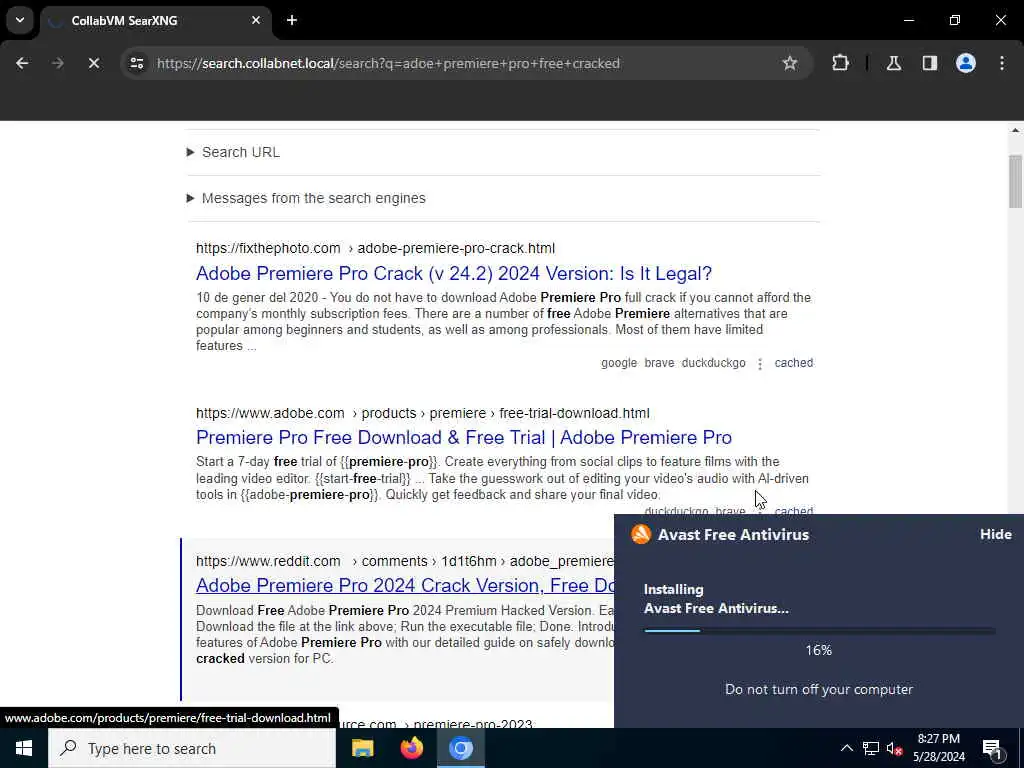Open the muted volume tray icon

pos(895,748)
